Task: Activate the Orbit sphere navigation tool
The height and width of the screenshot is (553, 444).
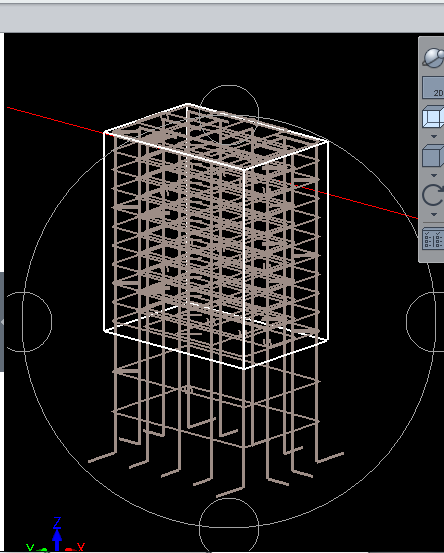Action: click(434, 57)
